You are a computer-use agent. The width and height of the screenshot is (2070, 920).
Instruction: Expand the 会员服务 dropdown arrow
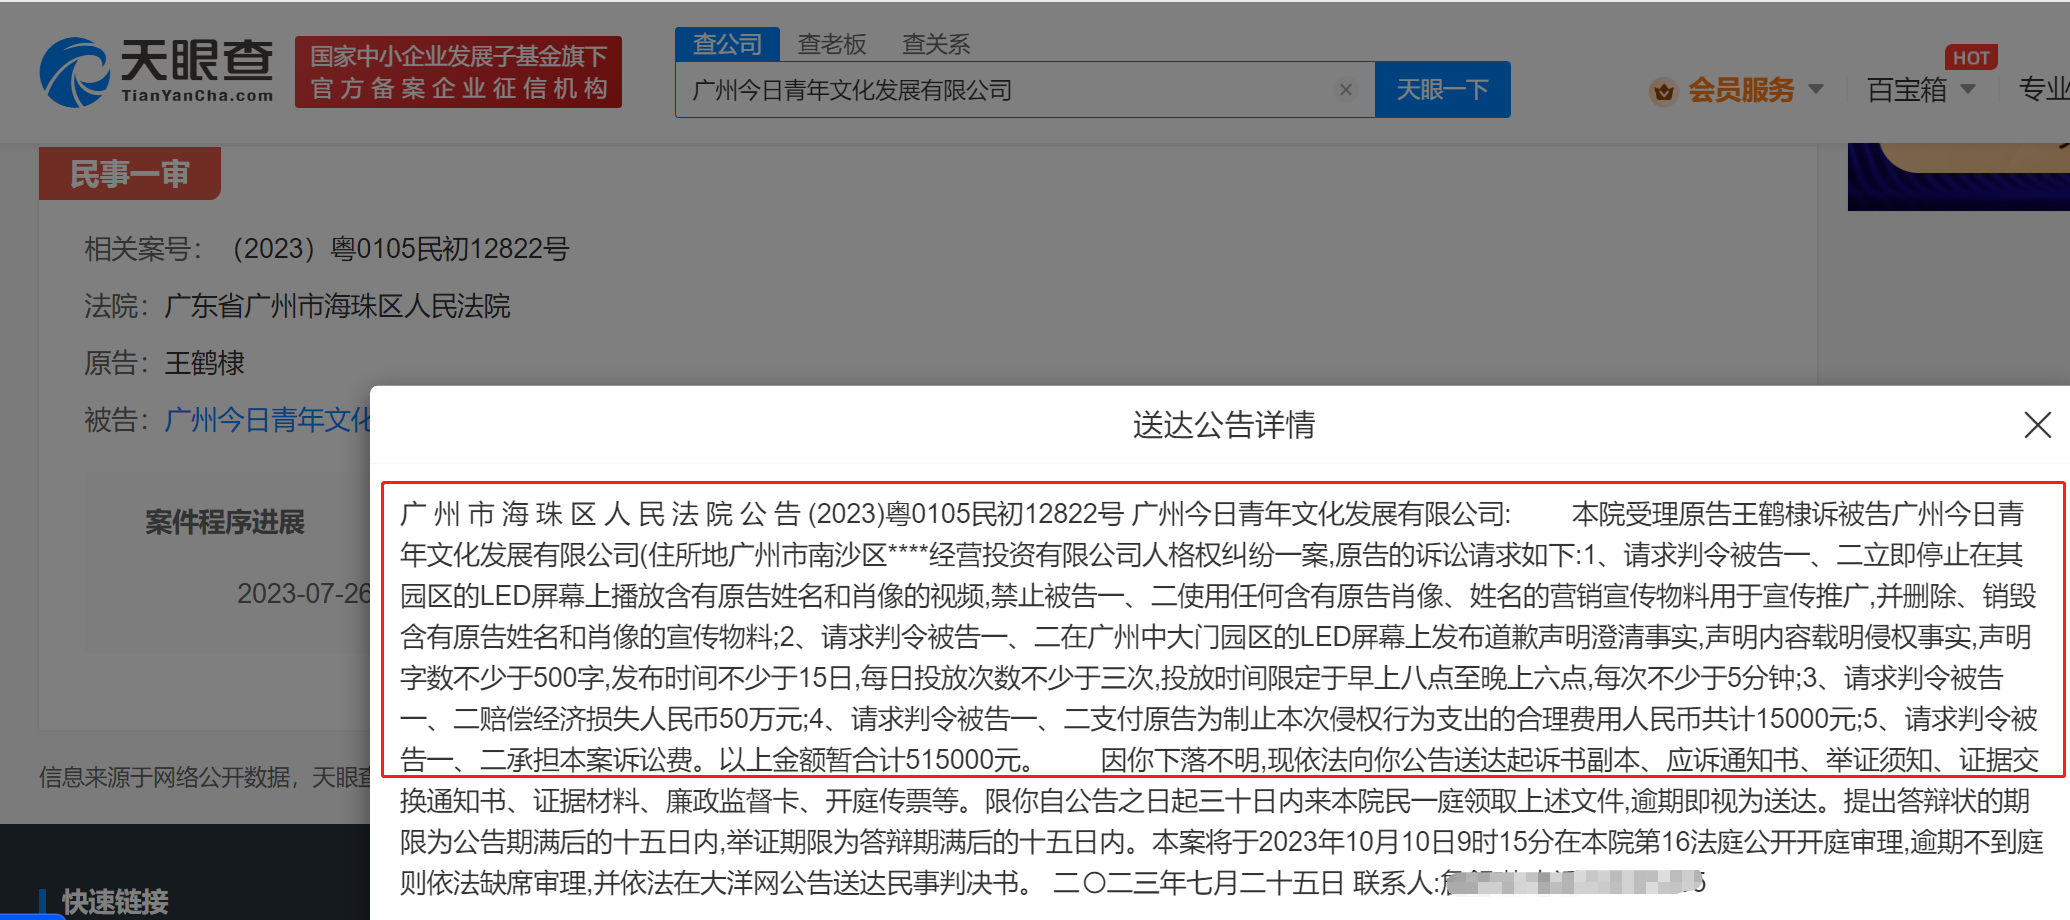(x=1816, y=90)
